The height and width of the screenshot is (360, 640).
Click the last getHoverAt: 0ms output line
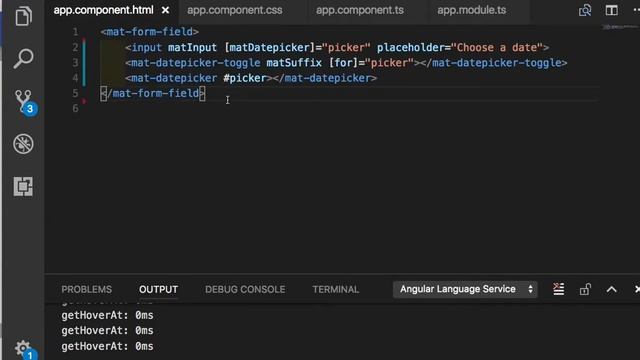107,346
